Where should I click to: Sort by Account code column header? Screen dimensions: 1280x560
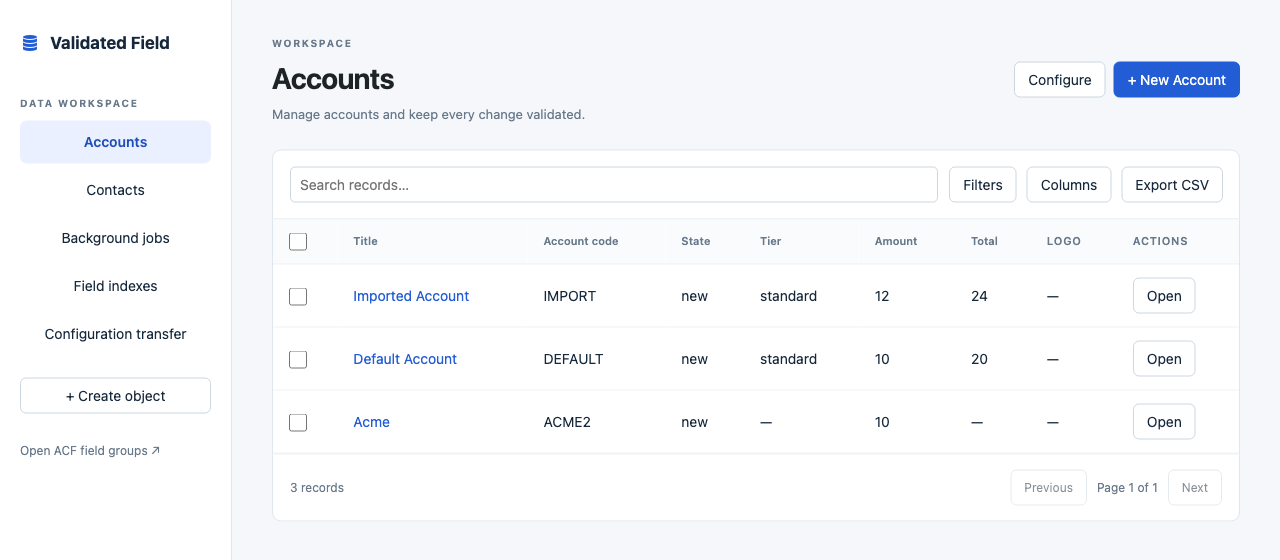click(580, 241)
